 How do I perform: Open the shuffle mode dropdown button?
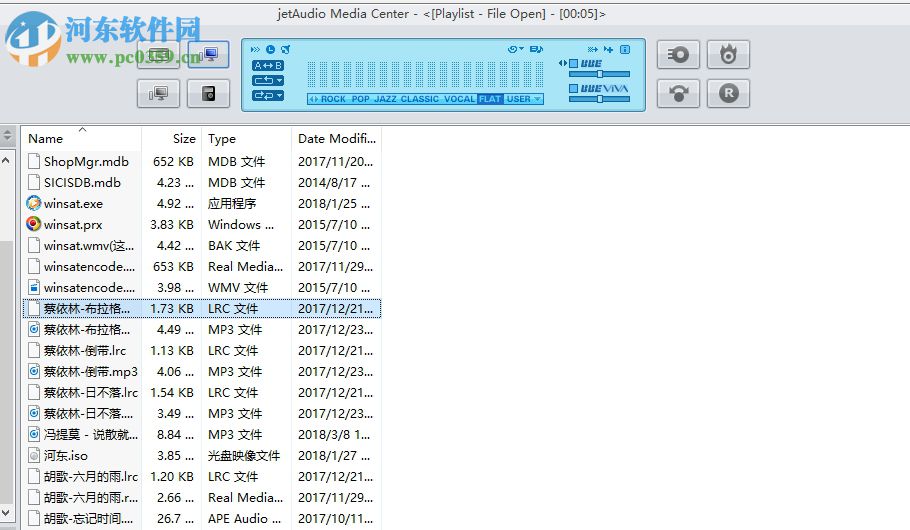click(x=268, y=95)
